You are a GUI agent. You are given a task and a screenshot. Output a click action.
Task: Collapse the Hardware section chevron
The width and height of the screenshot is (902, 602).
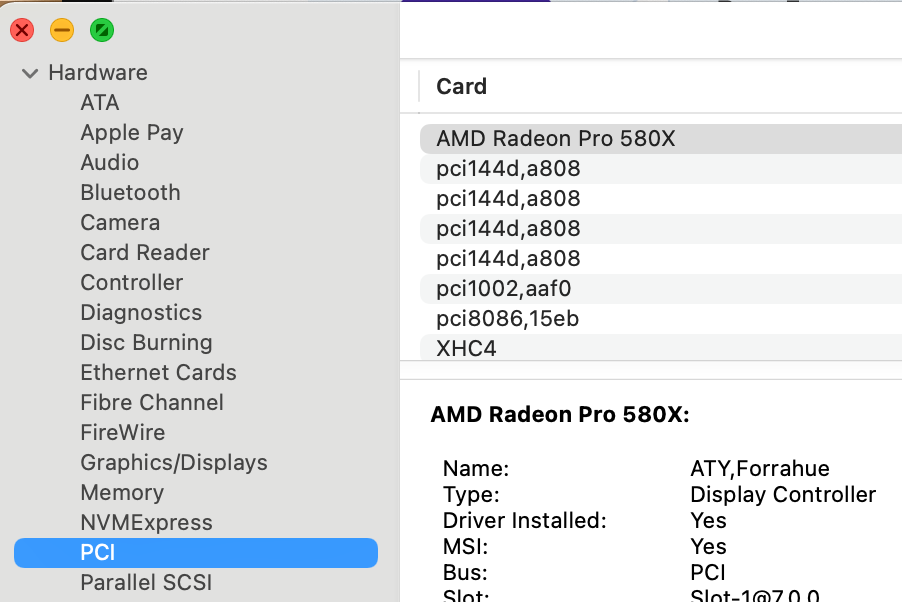click(x=30, y=73)
